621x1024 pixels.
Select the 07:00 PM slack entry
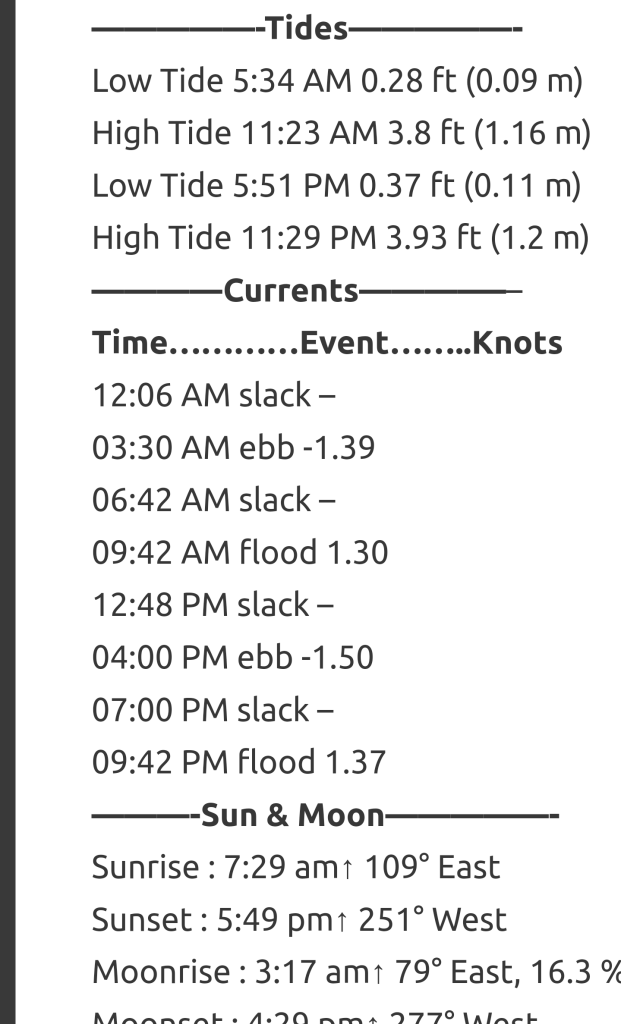[213, 710]
